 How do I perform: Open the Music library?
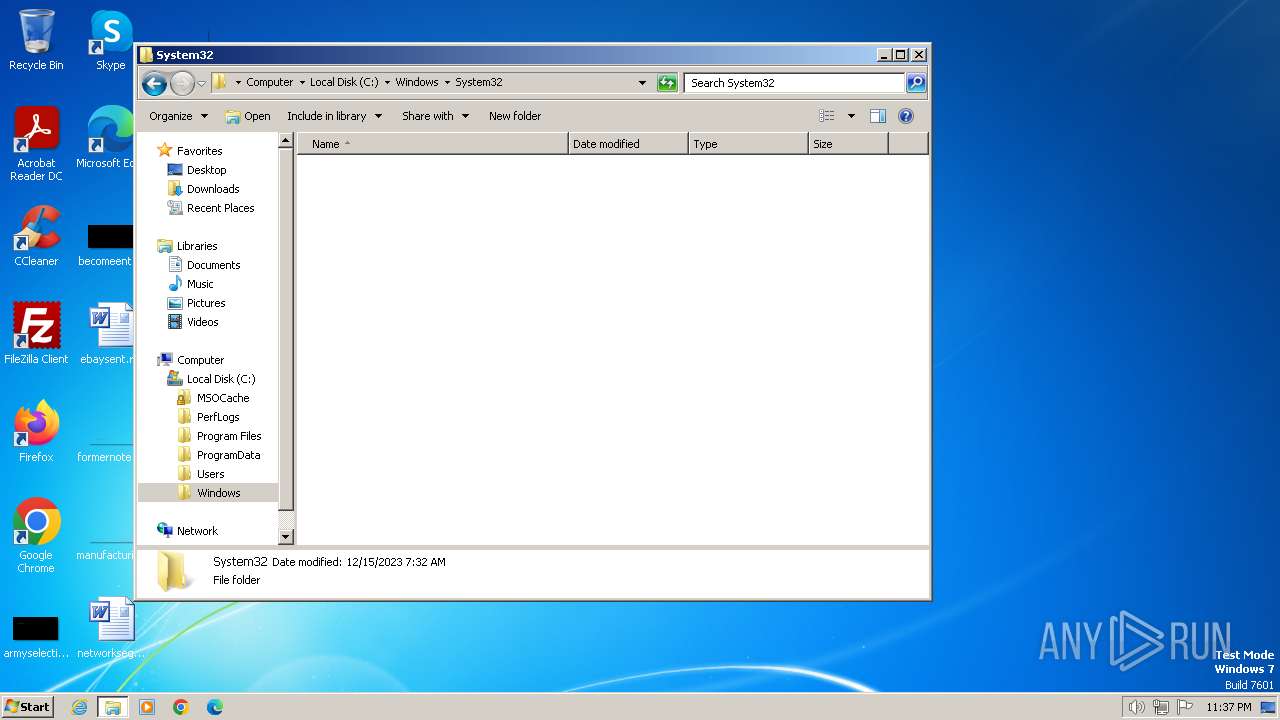coord(200,284)
